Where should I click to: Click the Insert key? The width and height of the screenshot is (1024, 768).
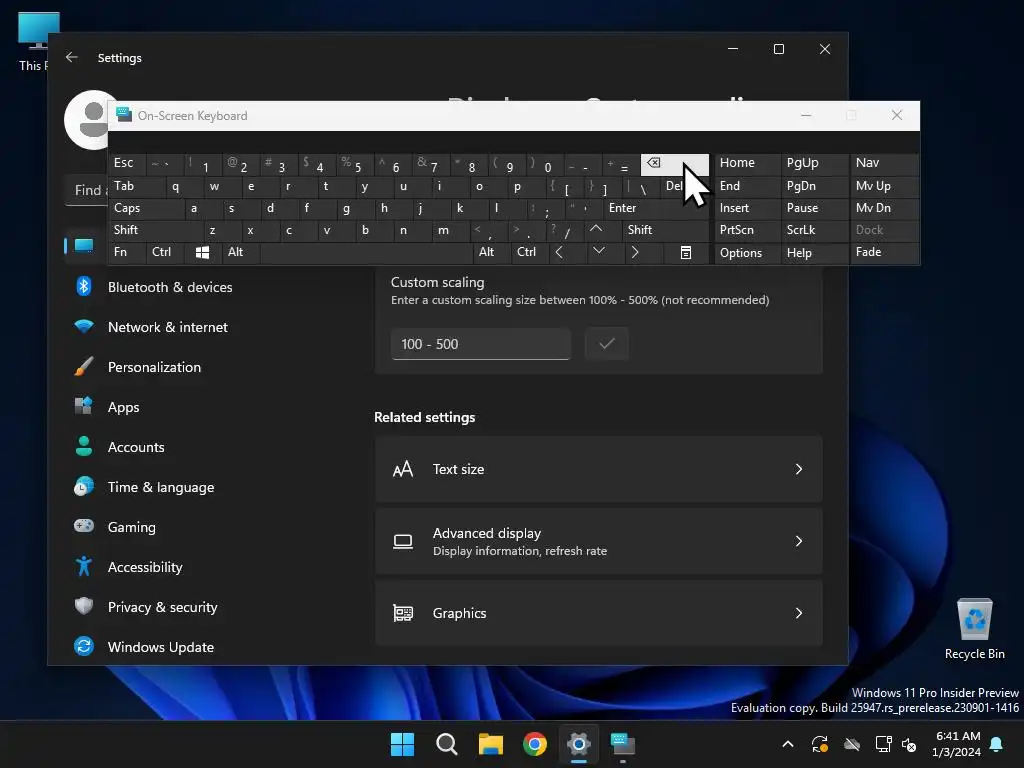coord(748,208)
